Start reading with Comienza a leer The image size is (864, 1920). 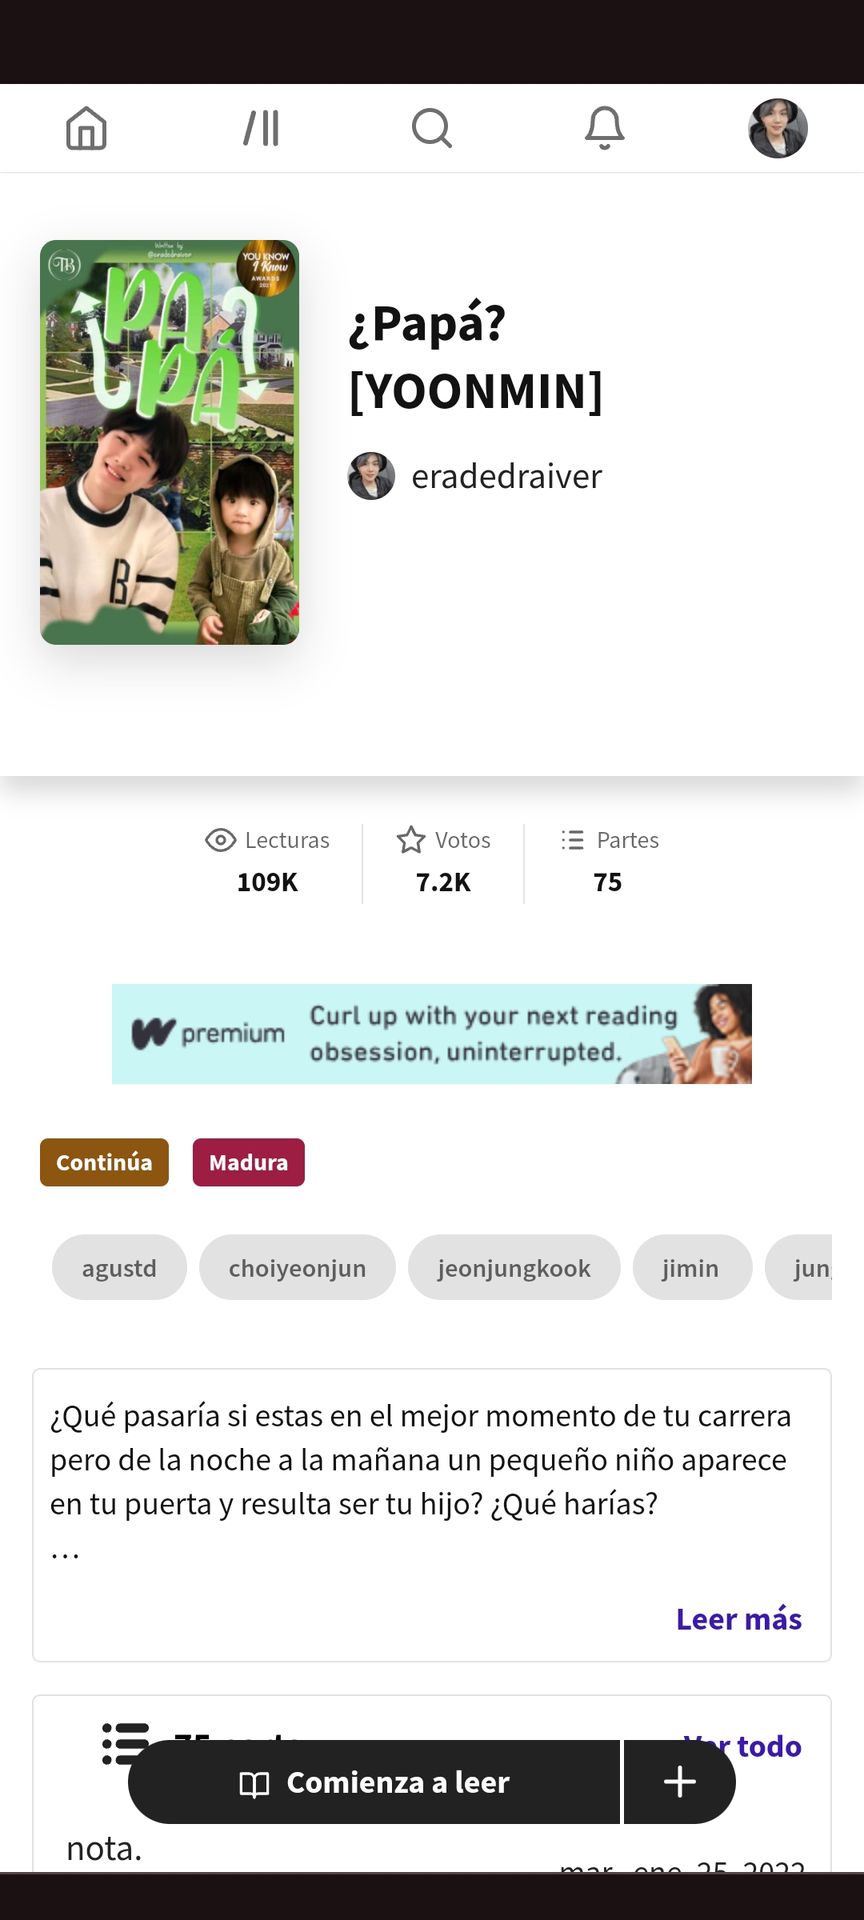pos(374,1781)
